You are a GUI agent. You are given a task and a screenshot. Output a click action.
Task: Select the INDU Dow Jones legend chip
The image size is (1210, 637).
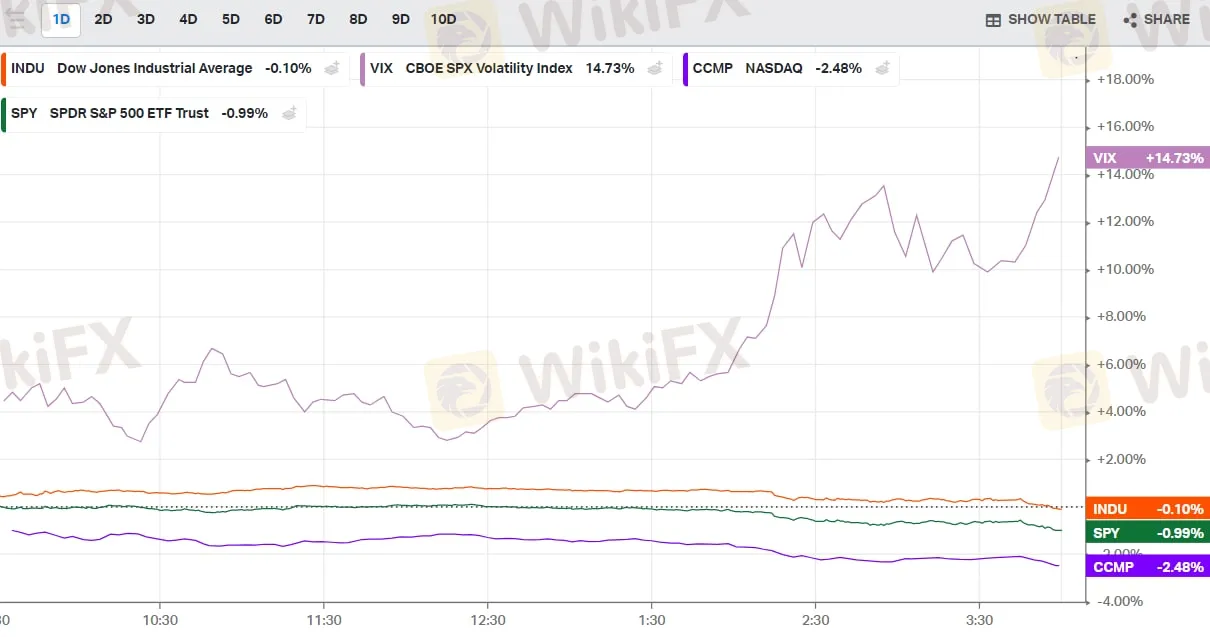click(x=174, y=69)
